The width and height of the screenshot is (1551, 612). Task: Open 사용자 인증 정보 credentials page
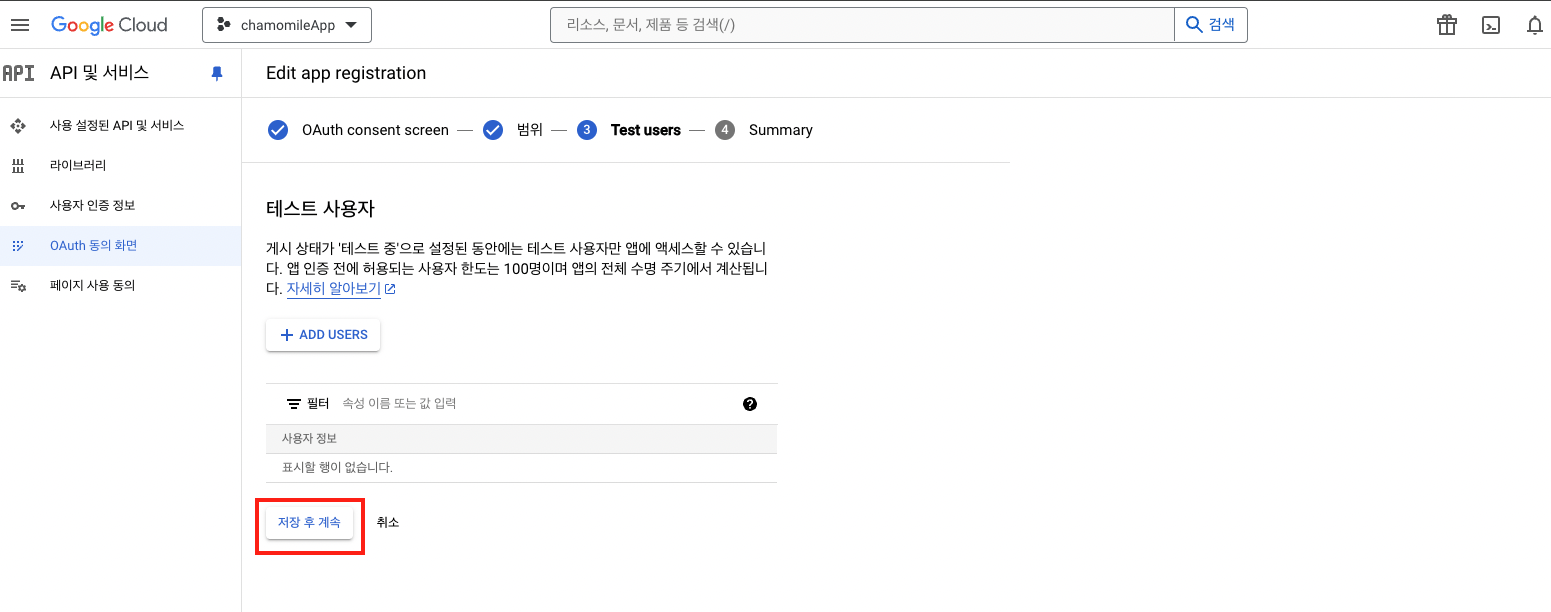[92, 205]
